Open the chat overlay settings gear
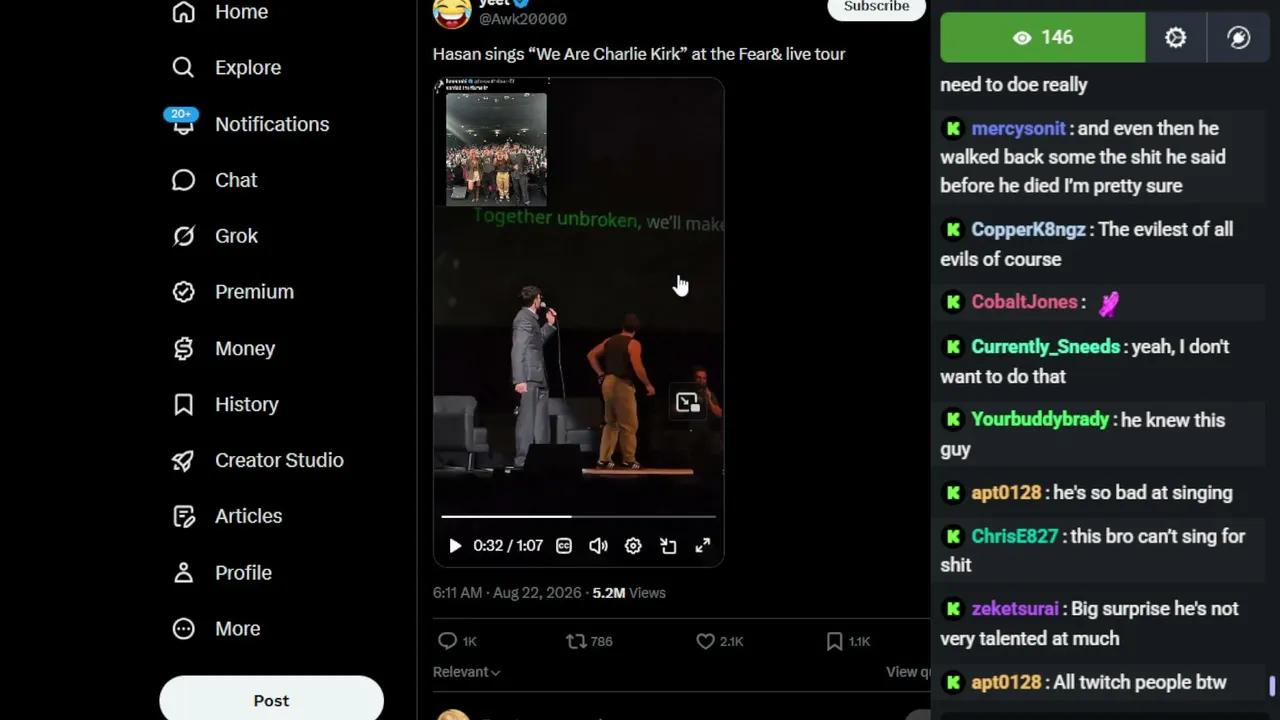1280x720 pixels. point(1176,38)
